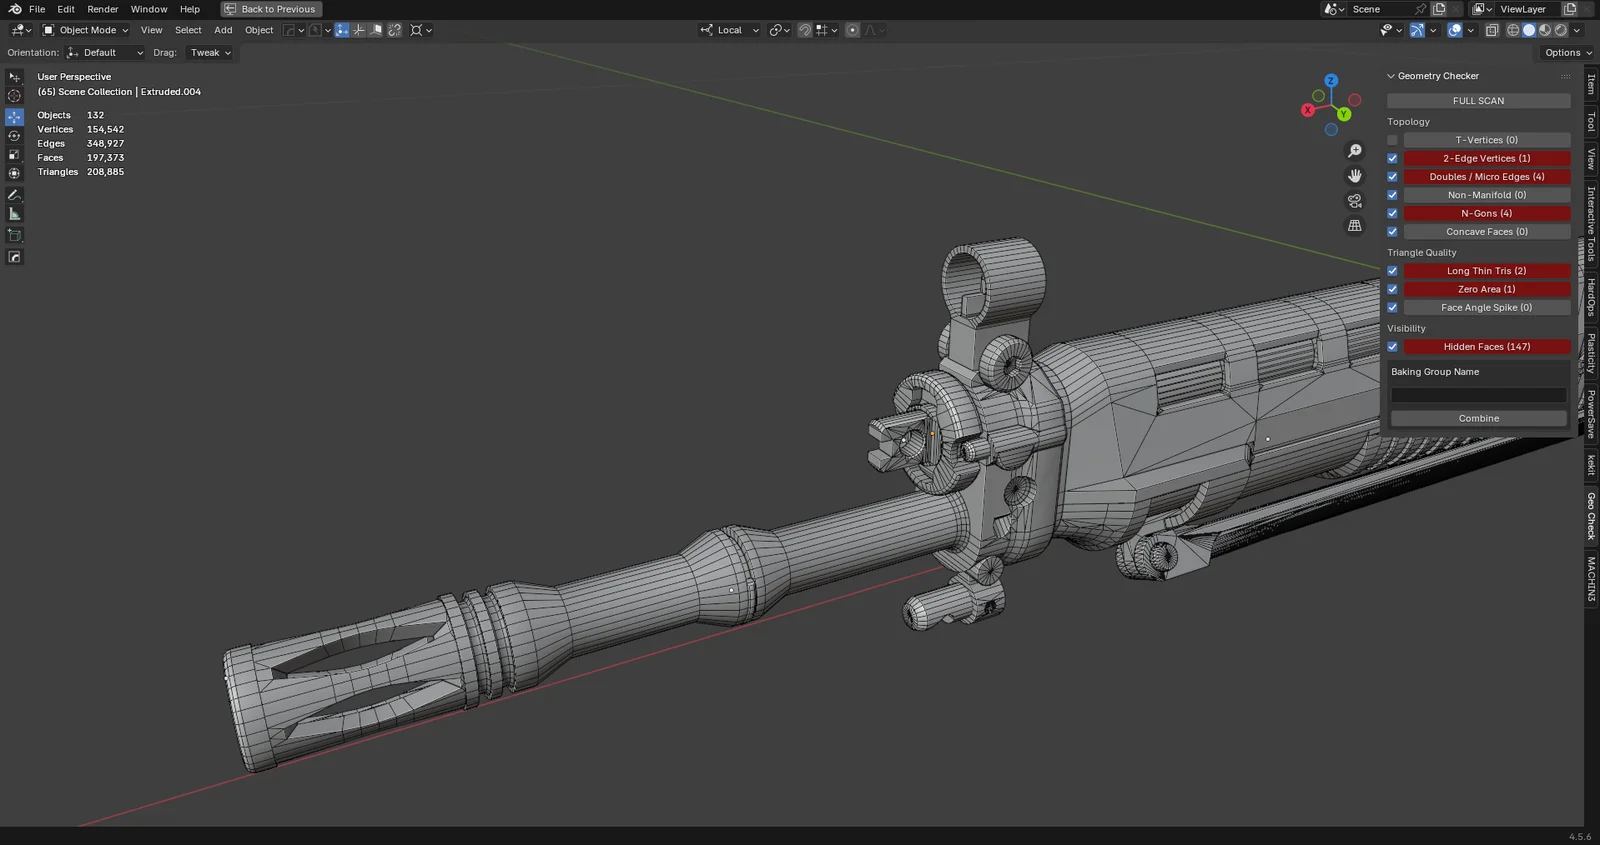Open the Local transform orientation dropdown
The height and width of the screenshot is (845, 1600).
[730, 30]
